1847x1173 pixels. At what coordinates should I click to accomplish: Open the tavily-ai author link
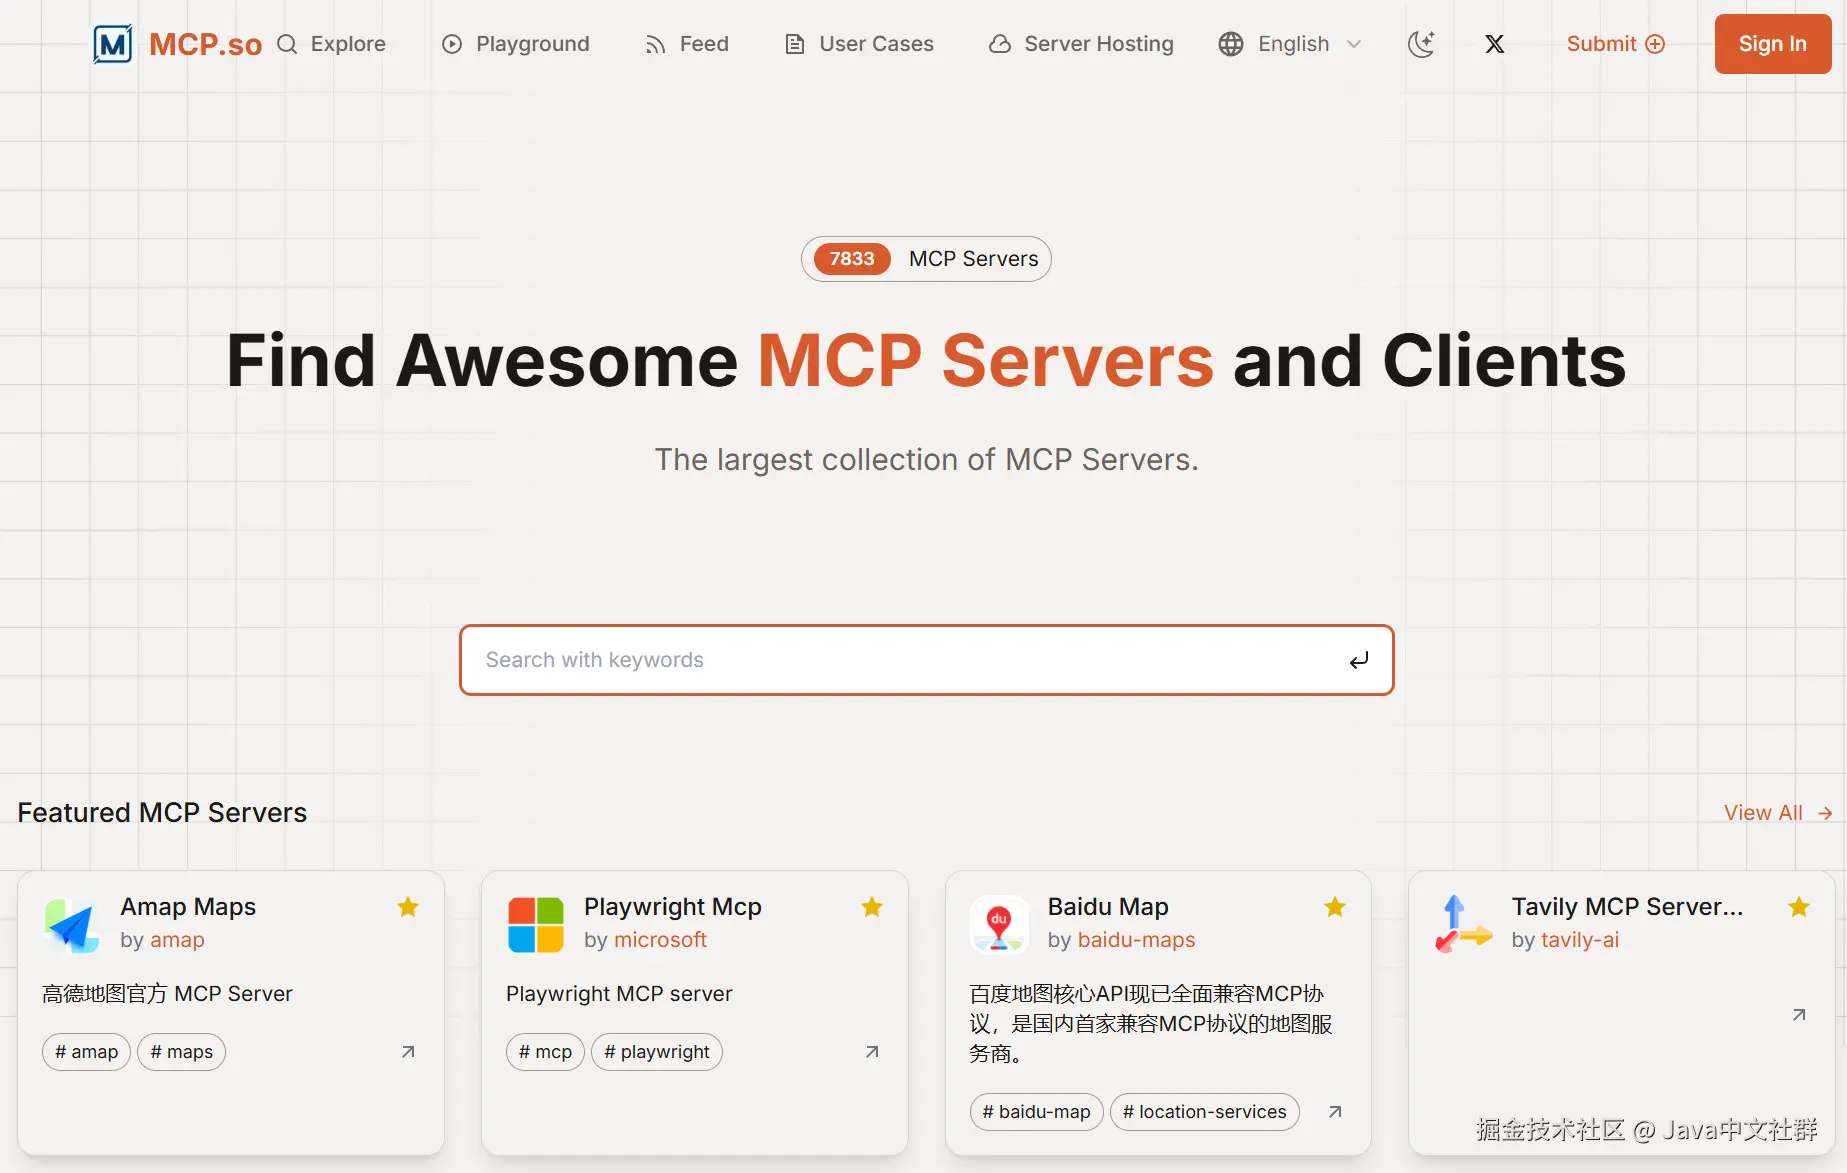click(1580, 940)
